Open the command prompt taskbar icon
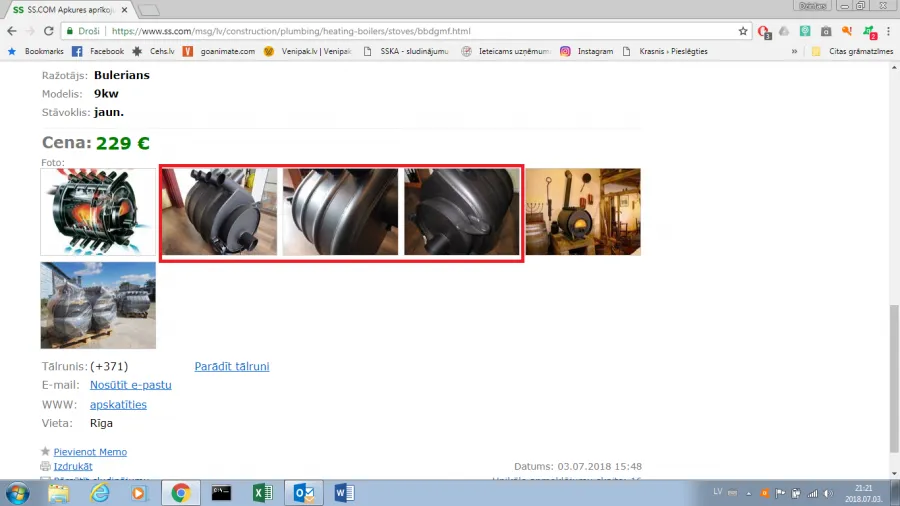 coord(221,493)
